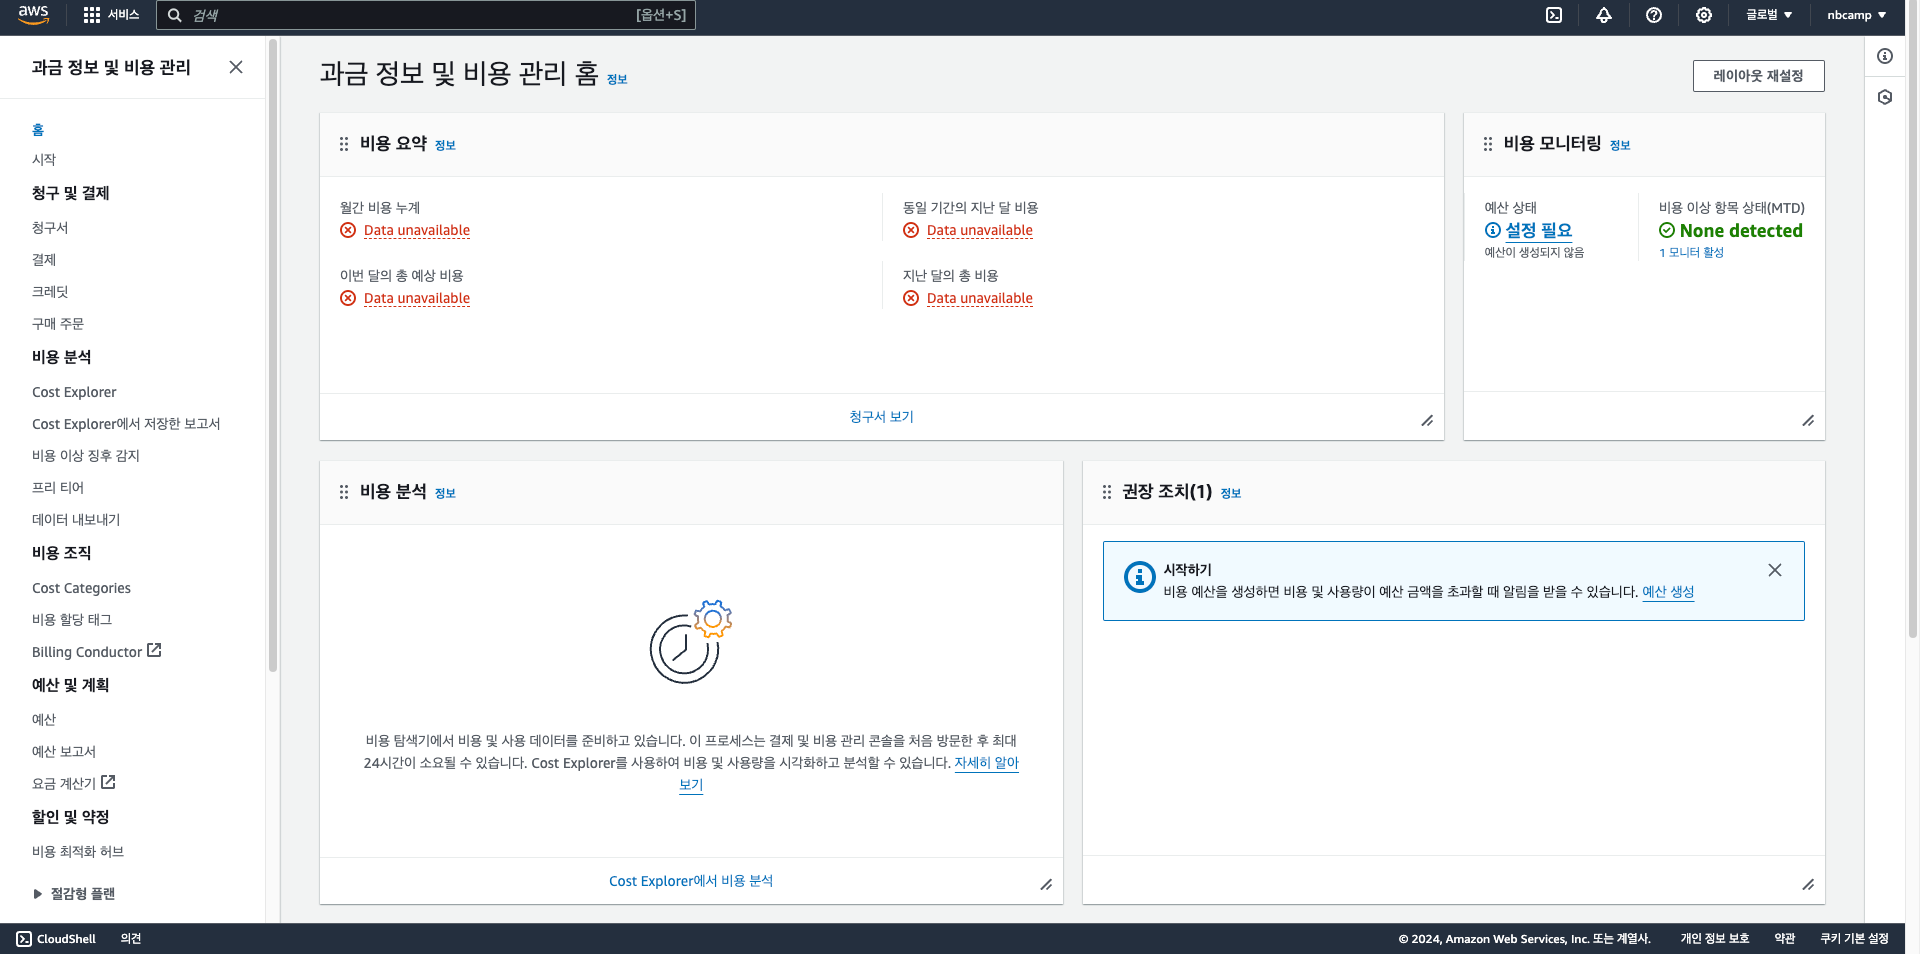Viewport: 1920px width, 954px height.
Task: Open 자세히 알아보기 link
Action: point(986,763)
